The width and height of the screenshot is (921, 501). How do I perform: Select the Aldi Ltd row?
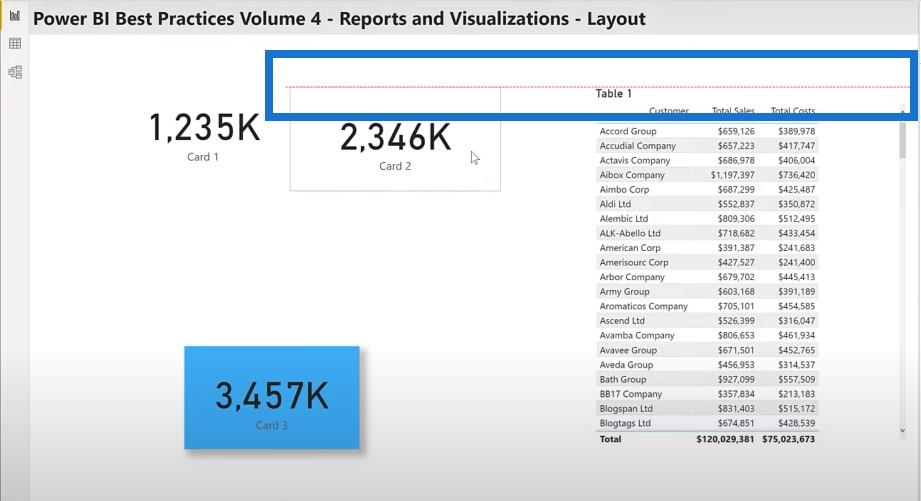(707, 204)
